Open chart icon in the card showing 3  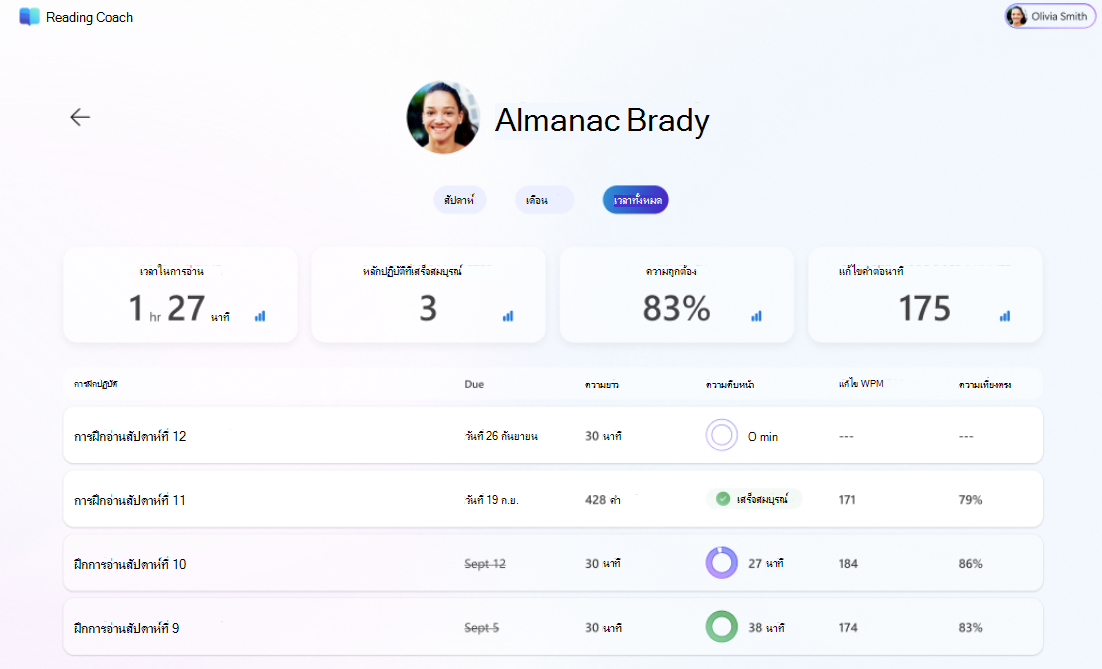(508, 316)
